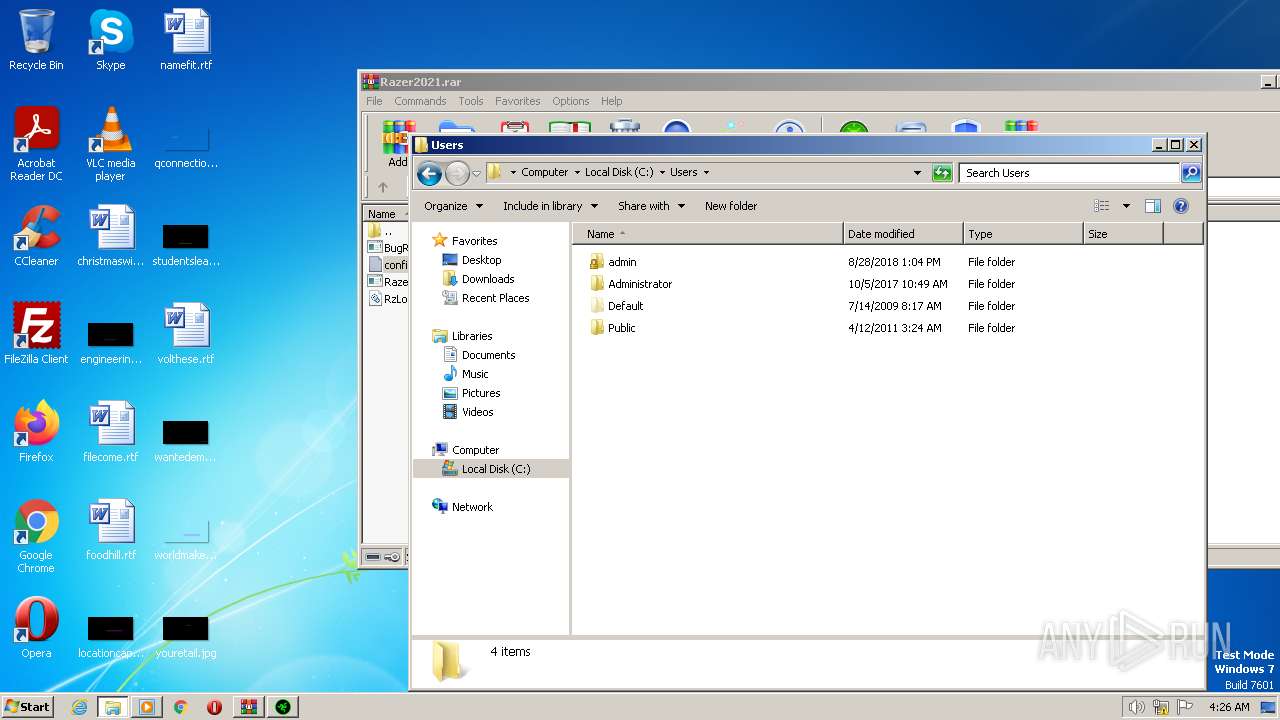Select volthese.rtf file on desktop
This screenshot has width=1280, height=720.
186,335
